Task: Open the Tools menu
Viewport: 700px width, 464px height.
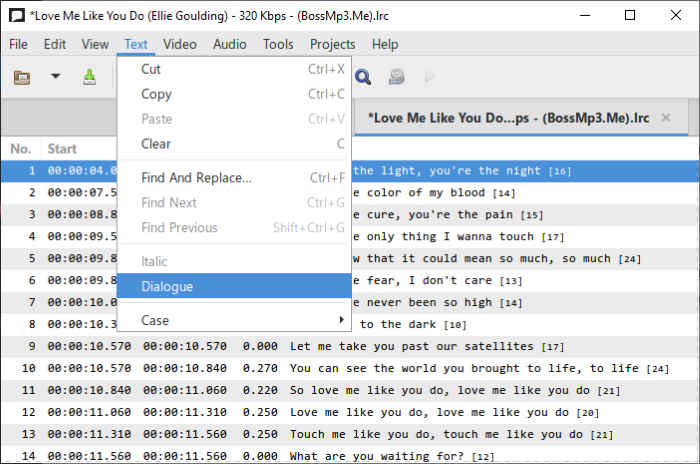Action: pos(278,44)
